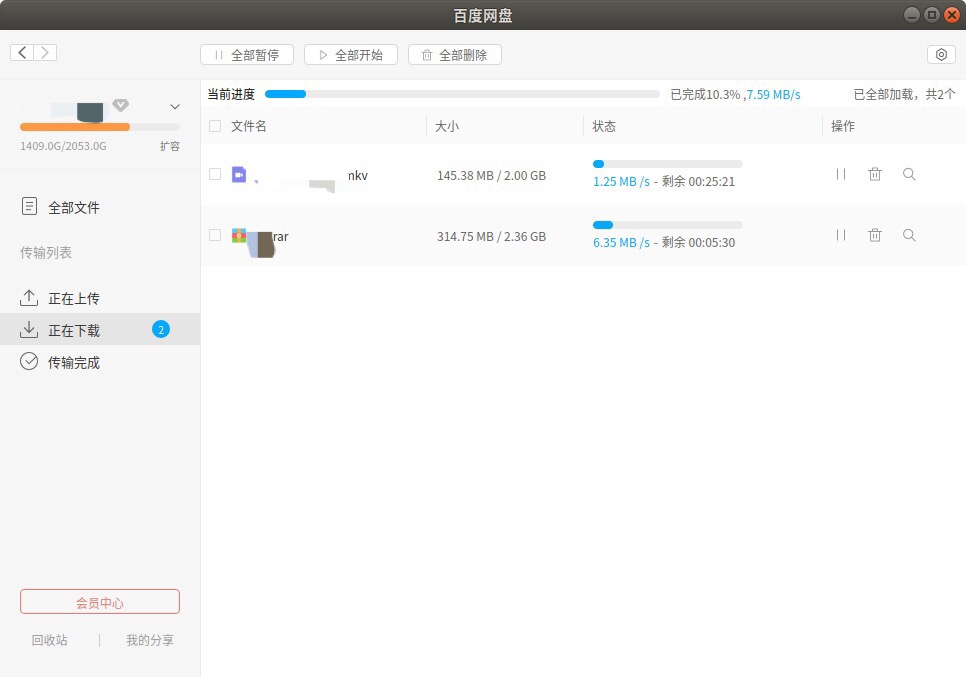Screen dimensions: 966x677
Task: Click size text 314.75 MB / 2.36 GB
Action: (x=492, y=237)
